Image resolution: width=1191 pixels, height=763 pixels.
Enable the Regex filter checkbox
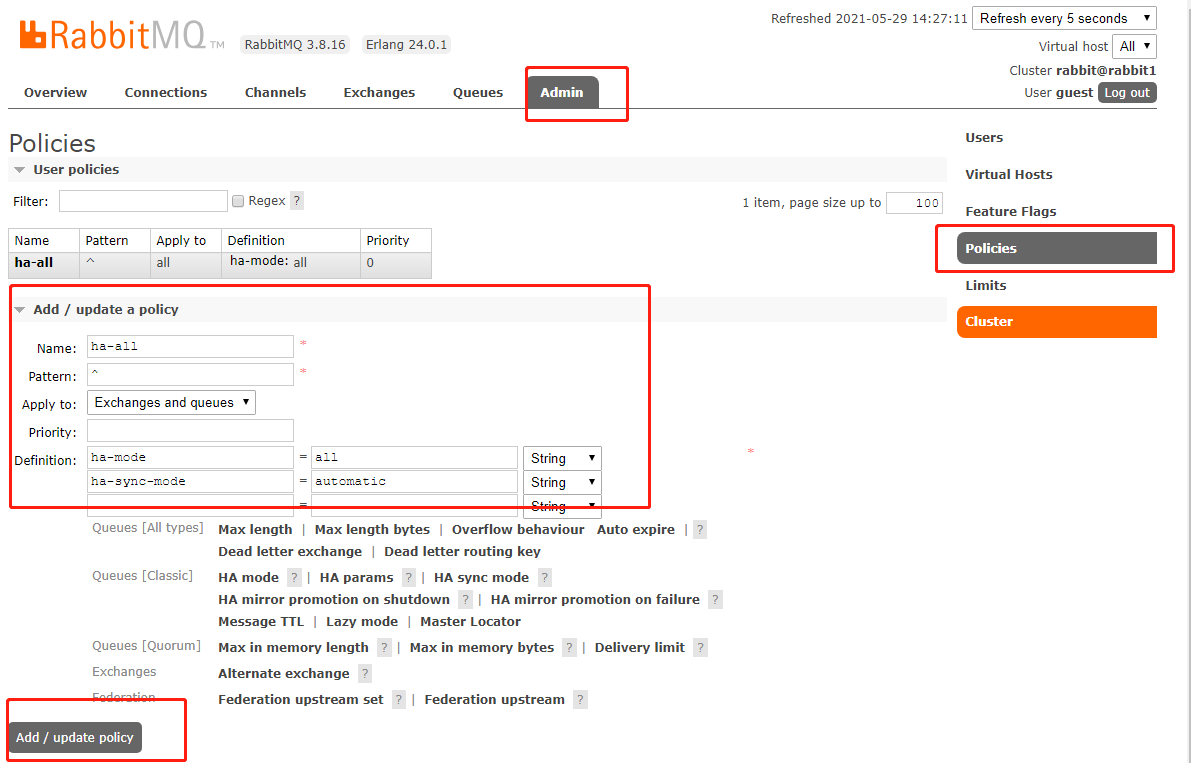pos(239,200)
